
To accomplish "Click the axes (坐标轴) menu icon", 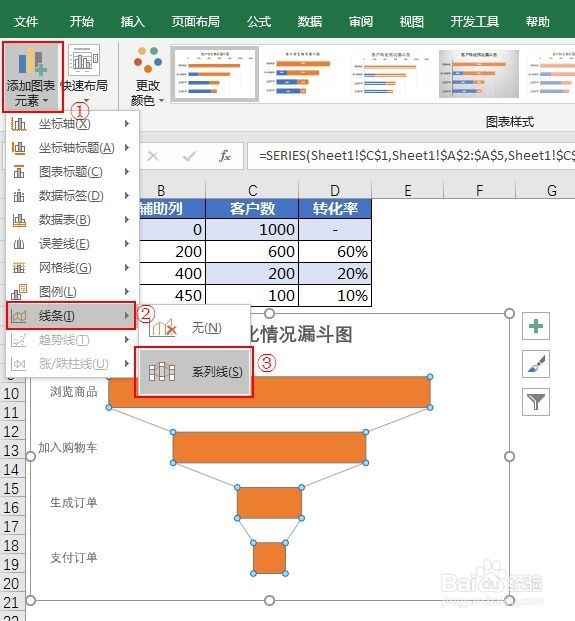I will click(x=19, y=124).
